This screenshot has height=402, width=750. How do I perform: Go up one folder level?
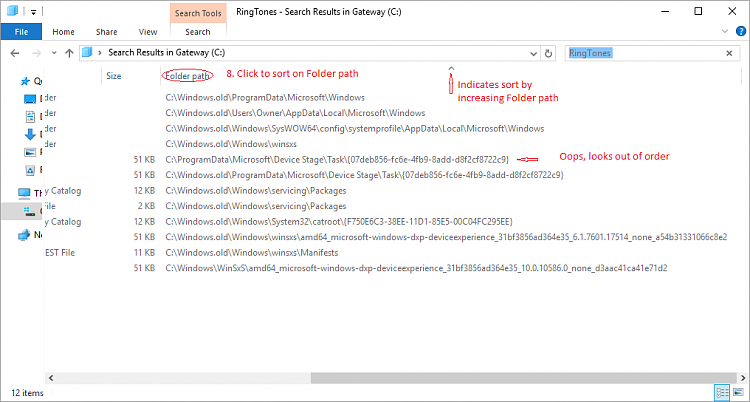(x=69, y=53)
